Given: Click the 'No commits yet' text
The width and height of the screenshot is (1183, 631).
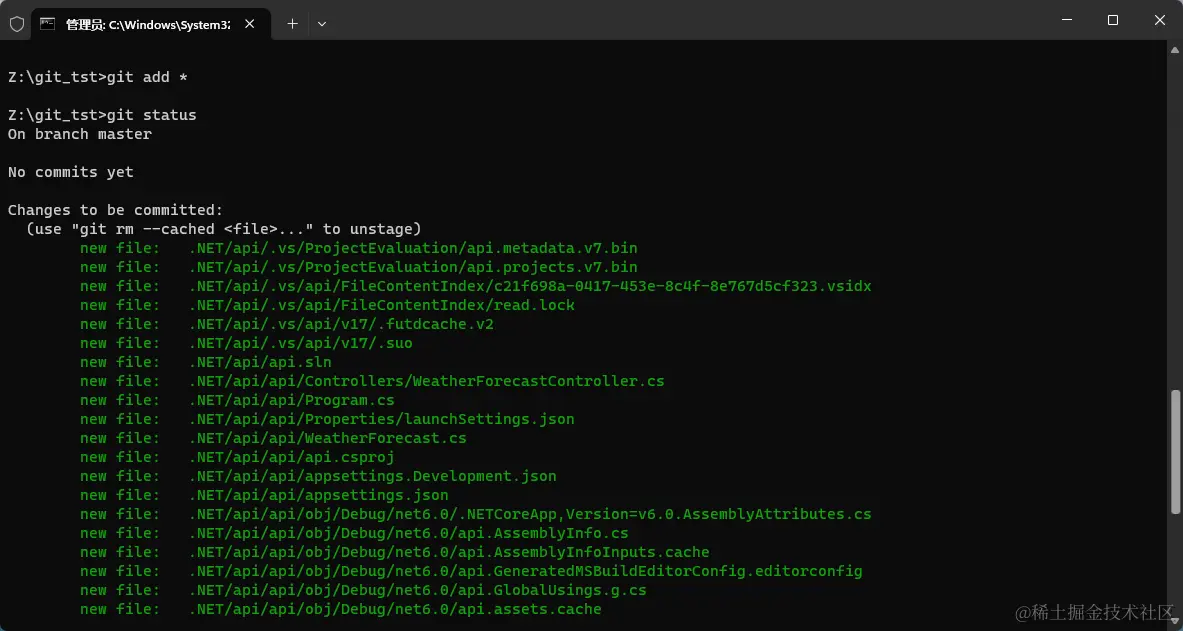Looking at the screenshot, I should 71,172.
